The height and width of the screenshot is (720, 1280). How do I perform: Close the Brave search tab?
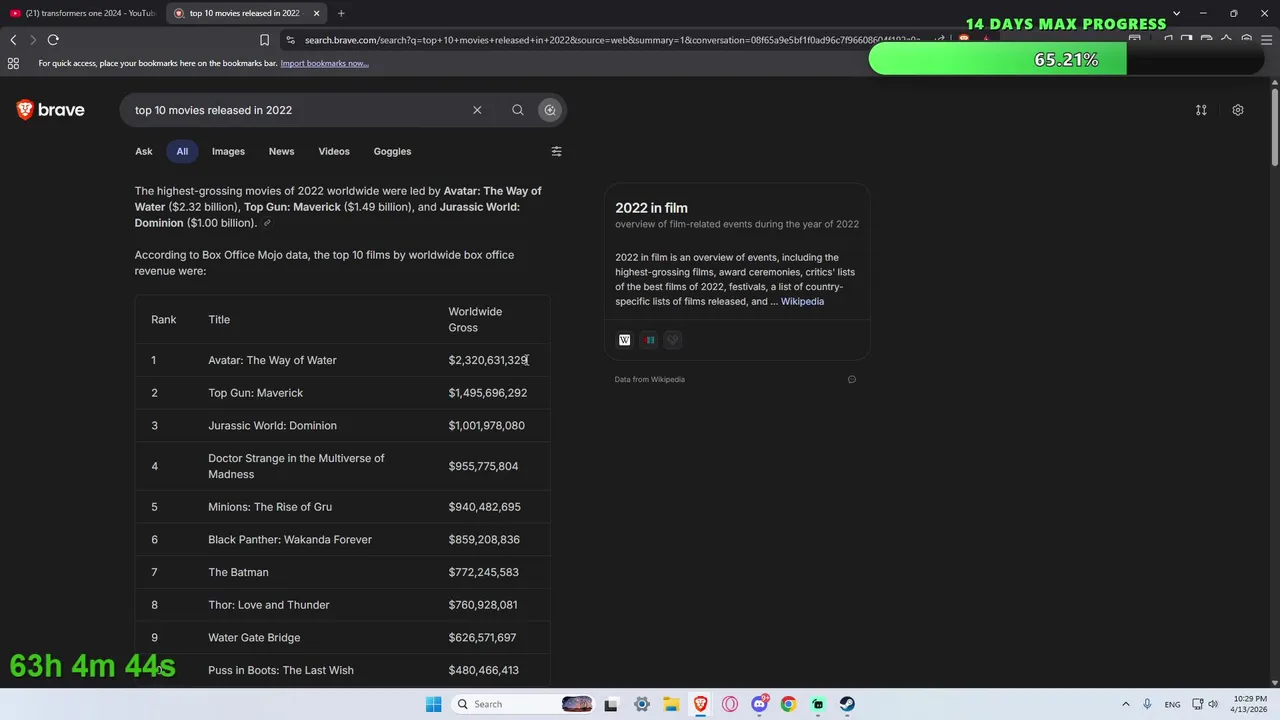[317, 13]
